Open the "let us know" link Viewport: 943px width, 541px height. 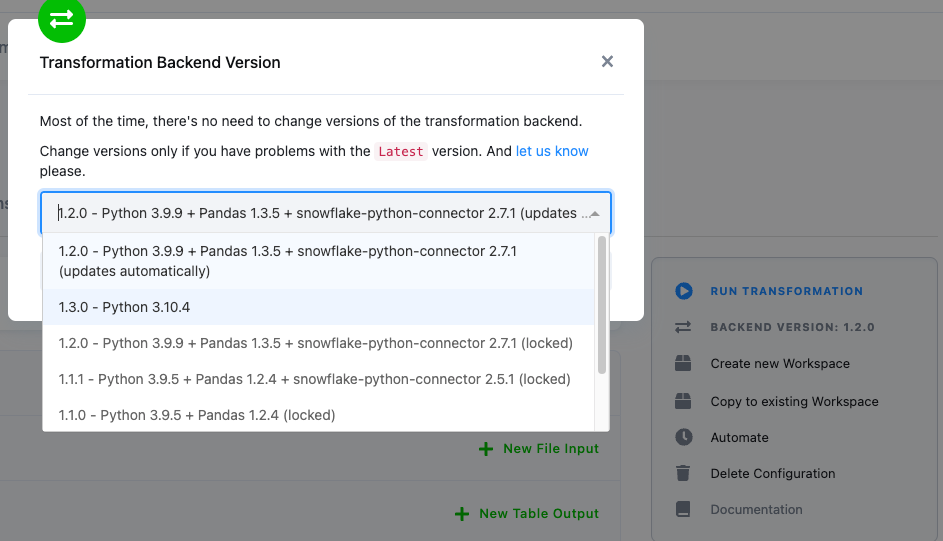[x=552, y=151]
